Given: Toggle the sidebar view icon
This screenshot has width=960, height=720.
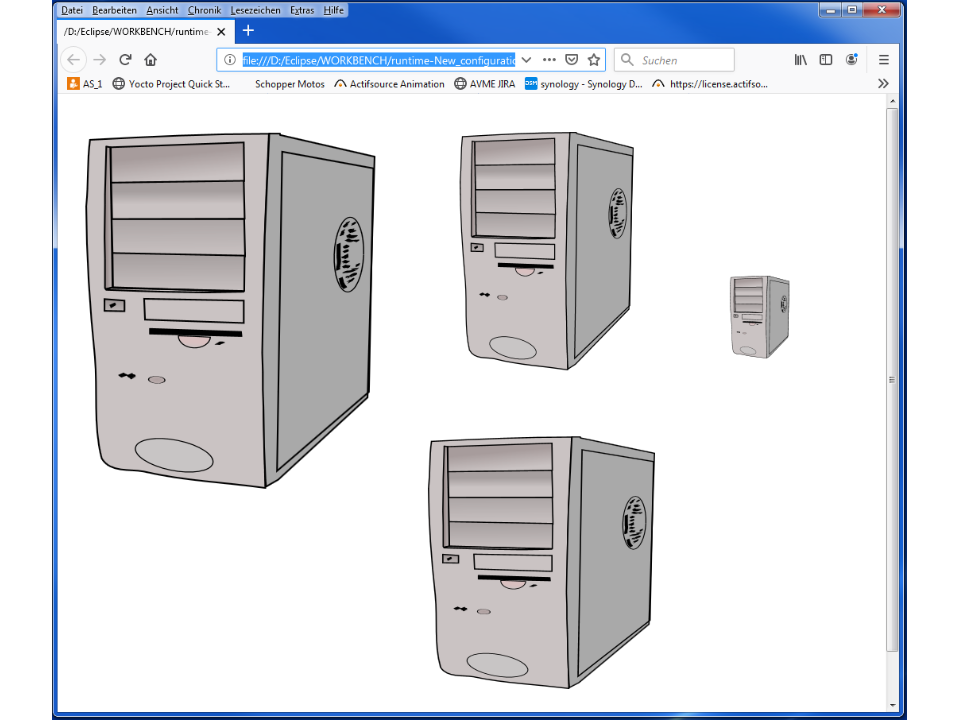Looking at the screenshot, I should coord(826,60).
